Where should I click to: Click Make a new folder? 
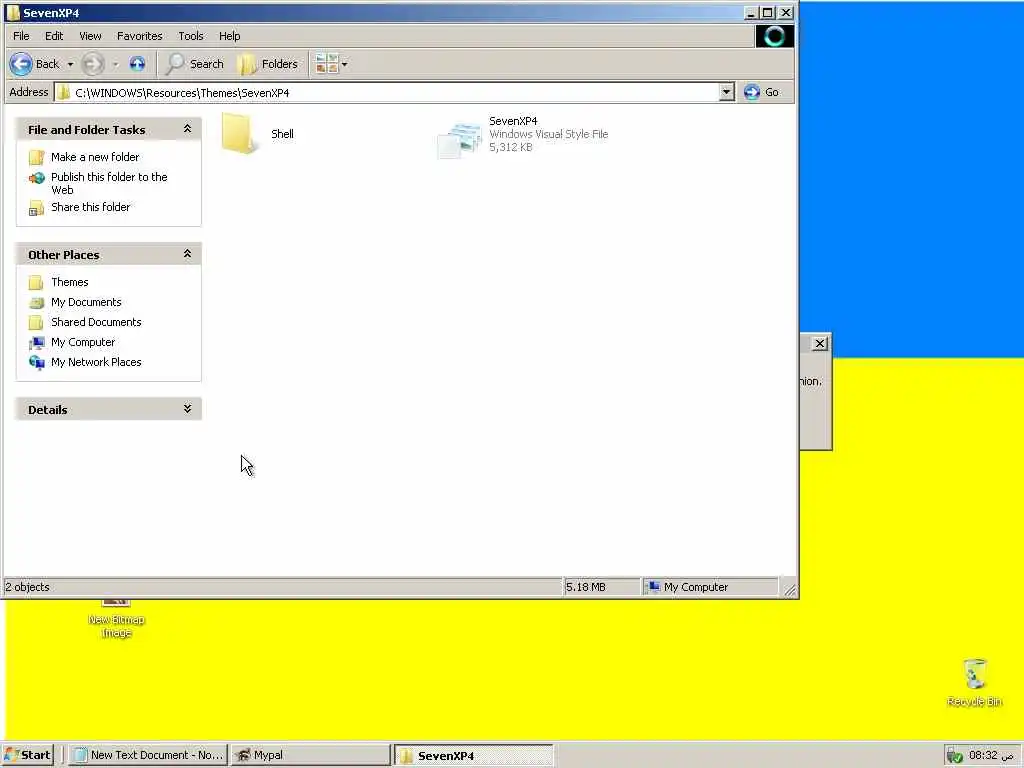point(95,157)
